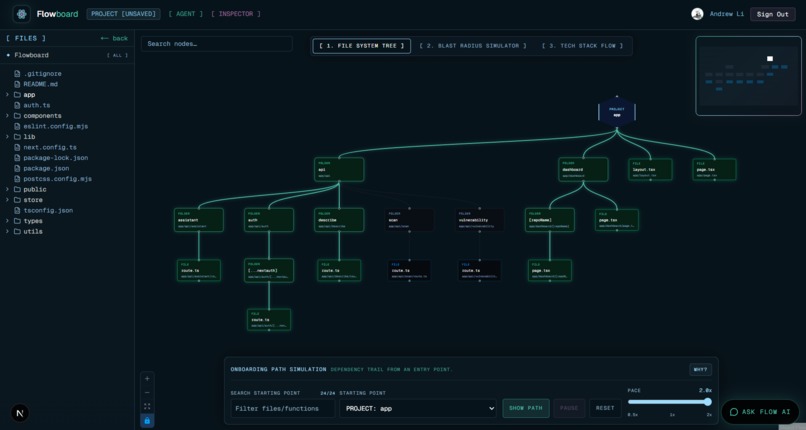Click the back link in Files
This screenshot has height=430, width=806.
click(x=114, y=39)
